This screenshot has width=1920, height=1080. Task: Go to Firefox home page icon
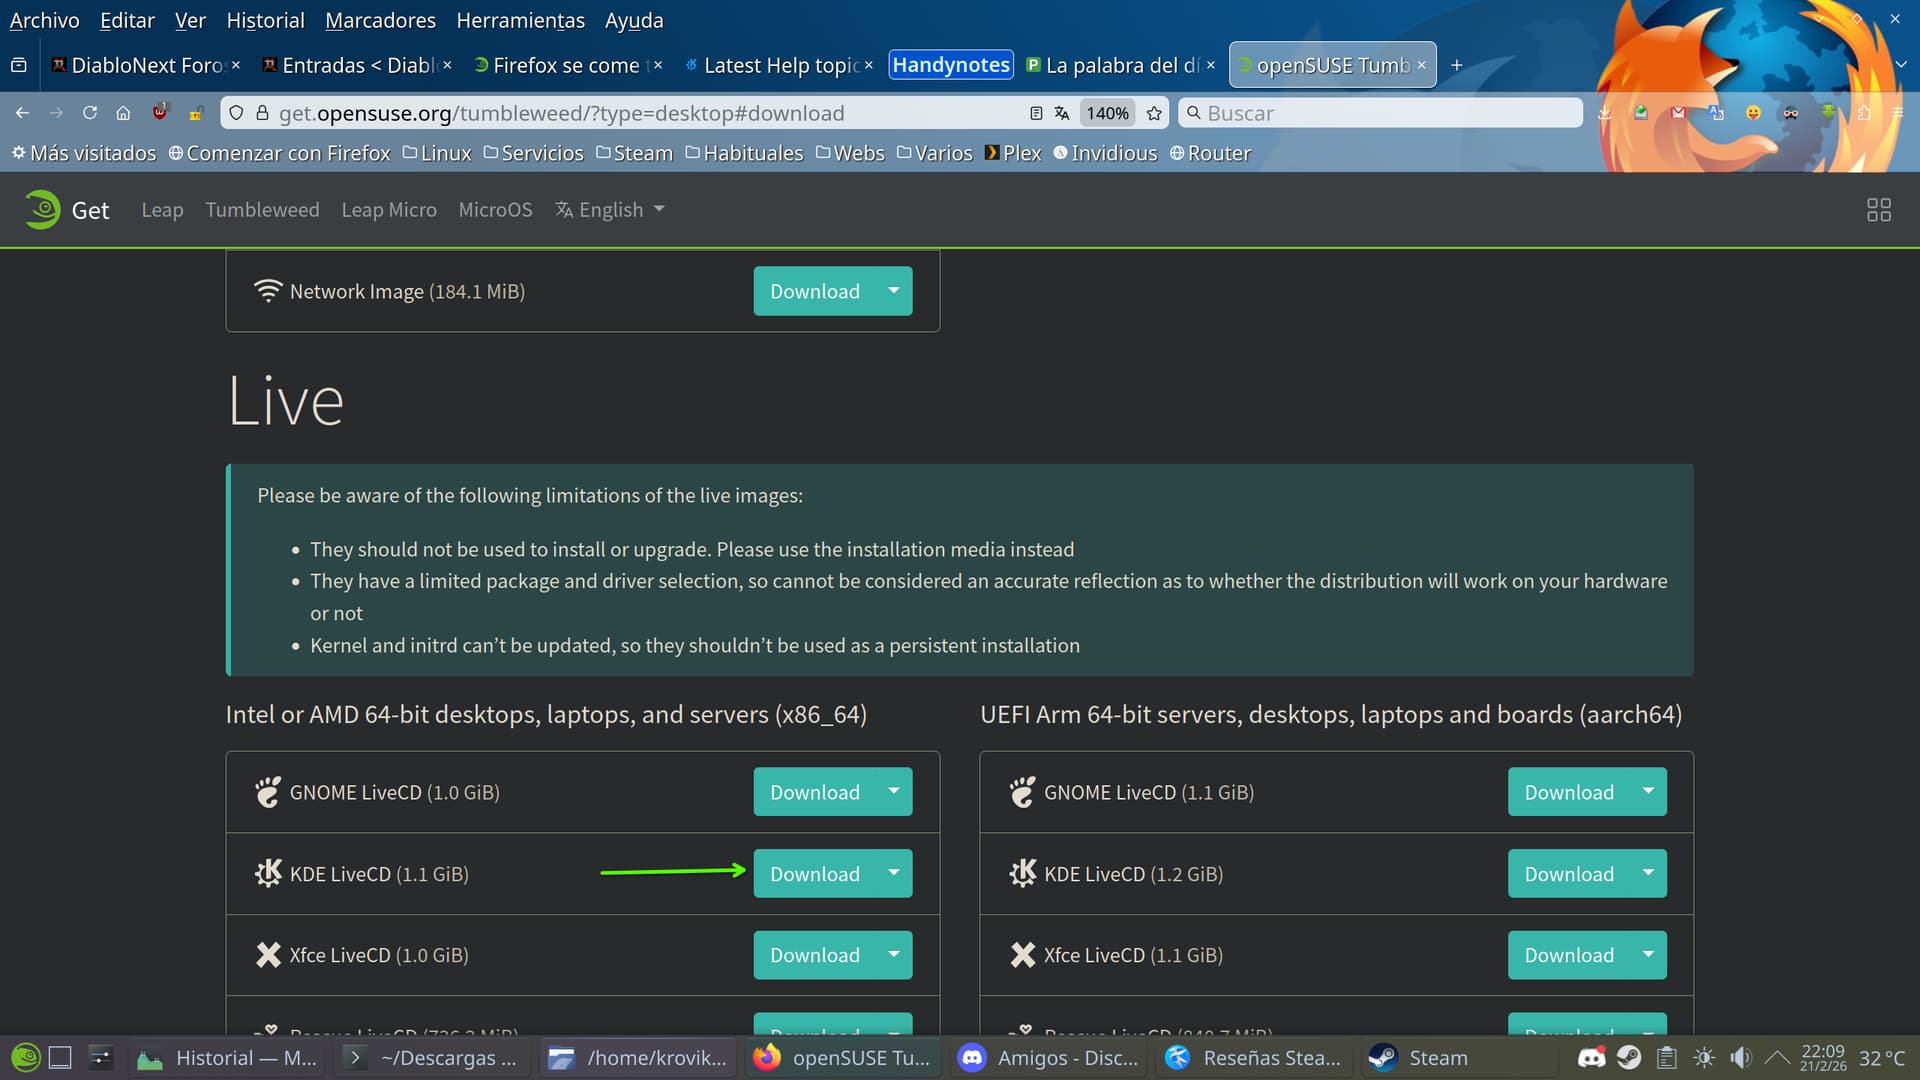pos(123,113)
